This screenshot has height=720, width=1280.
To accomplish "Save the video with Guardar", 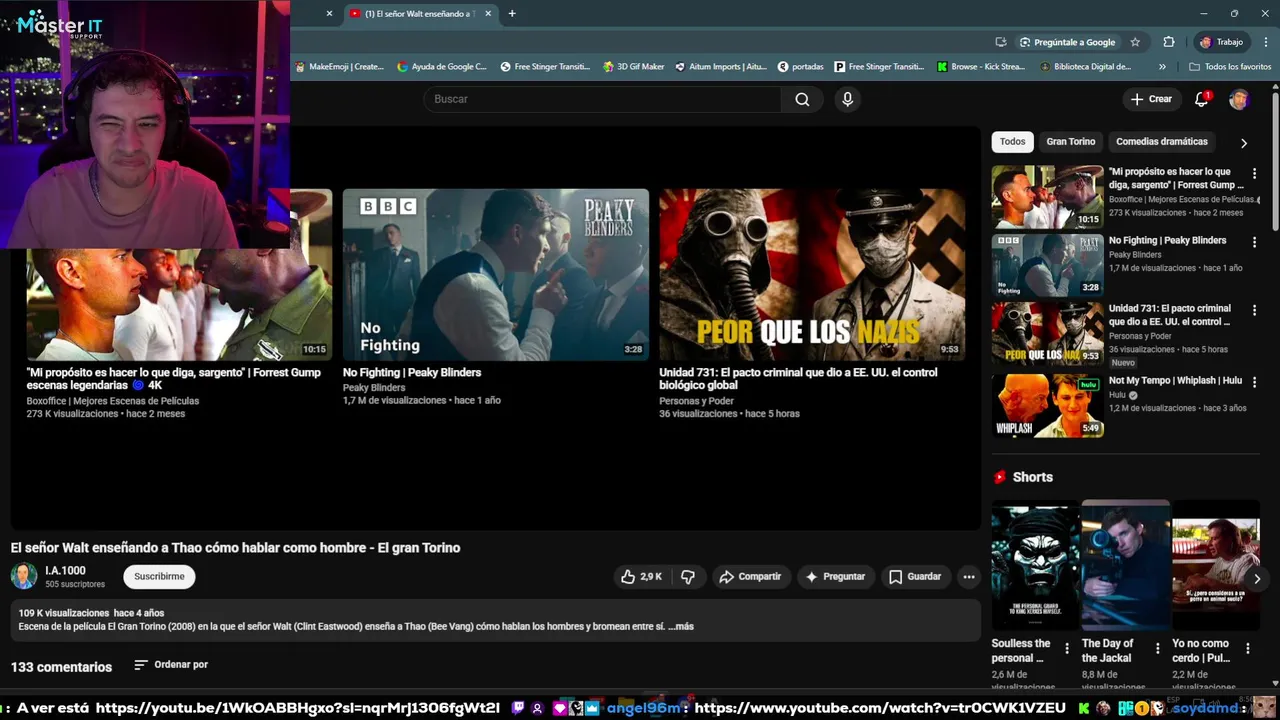I will pyautogui.click(x=914, y=577).
